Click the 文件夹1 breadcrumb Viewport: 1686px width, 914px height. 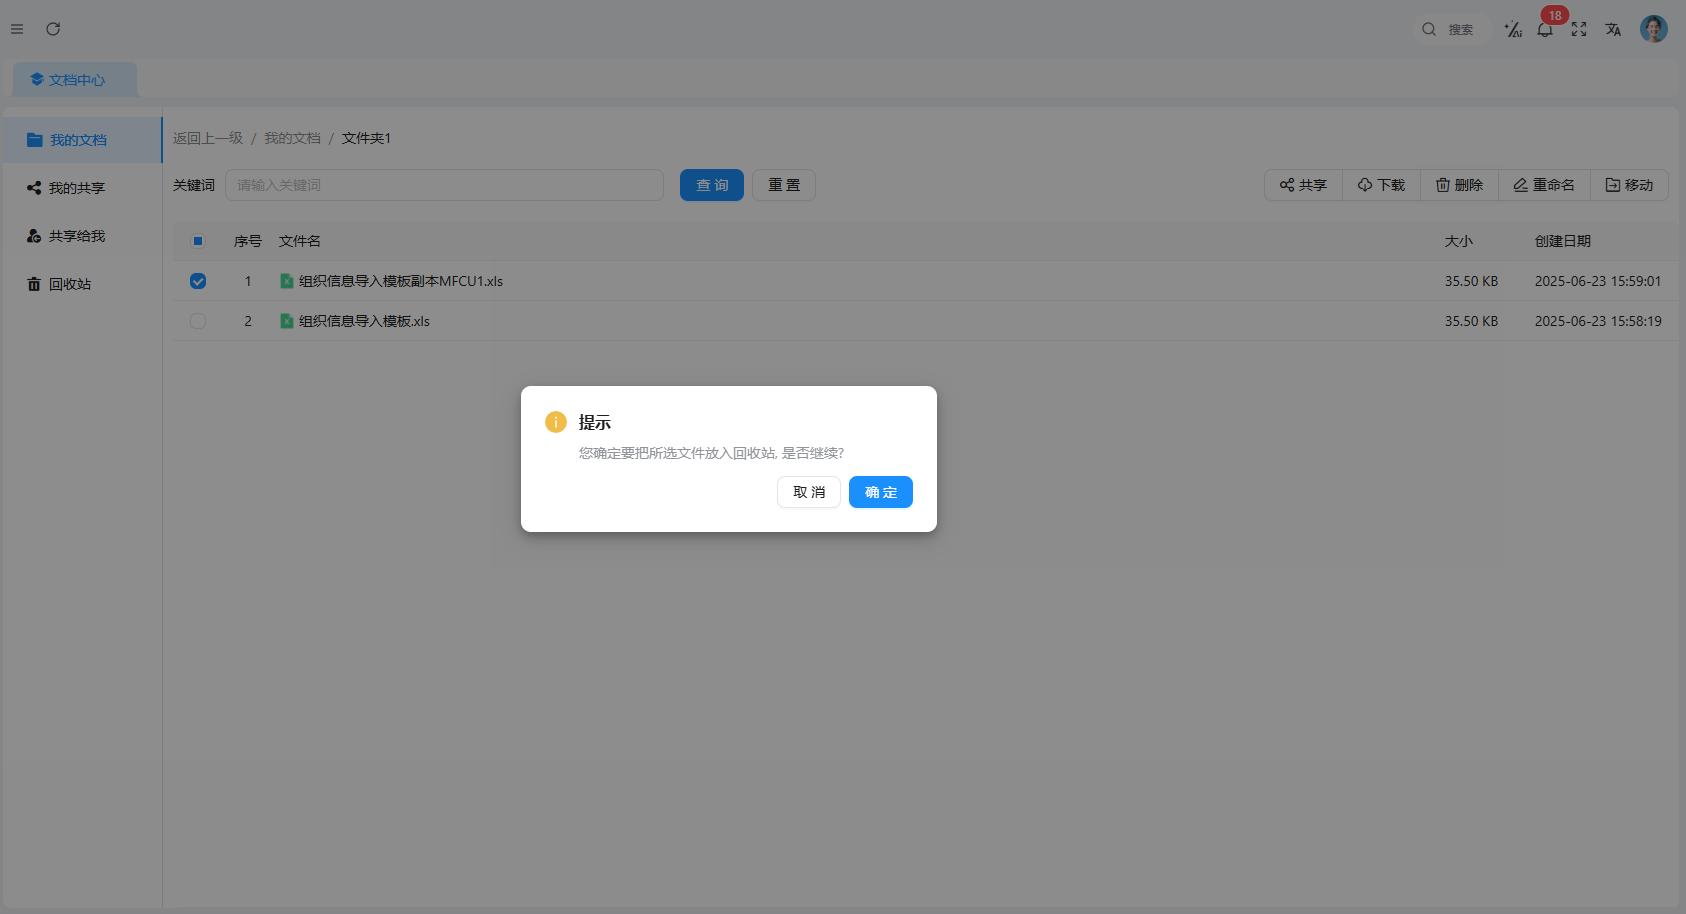coord(366,138)
